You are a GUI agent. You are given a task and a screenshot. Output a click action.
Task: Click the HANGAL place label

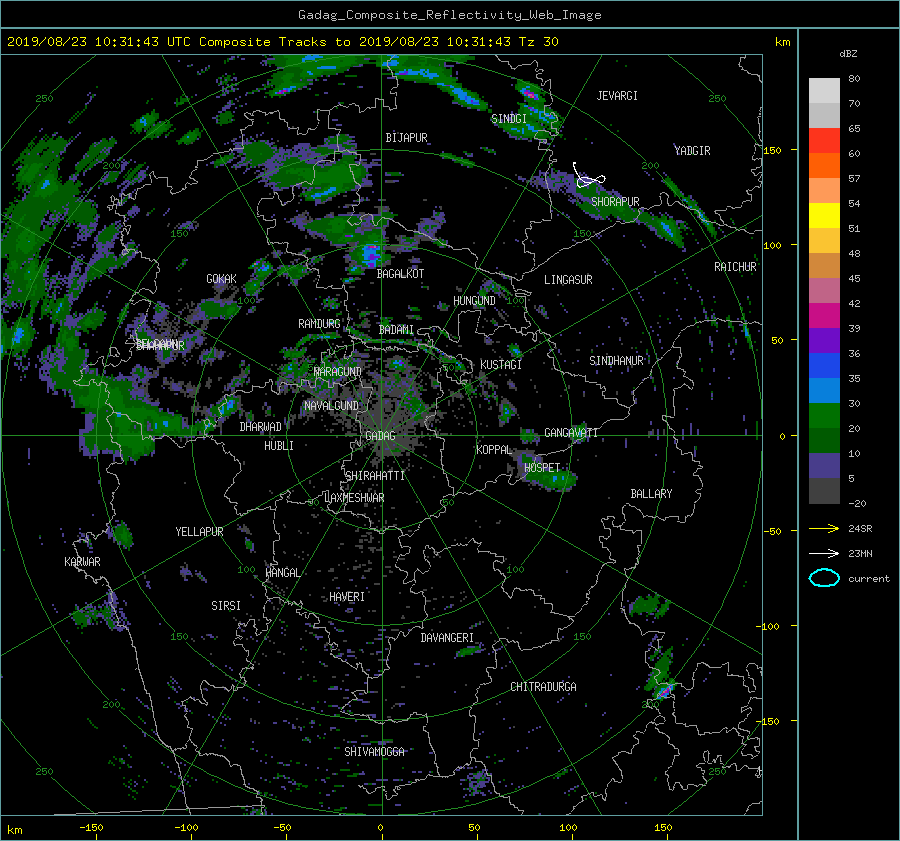point(282,573)
